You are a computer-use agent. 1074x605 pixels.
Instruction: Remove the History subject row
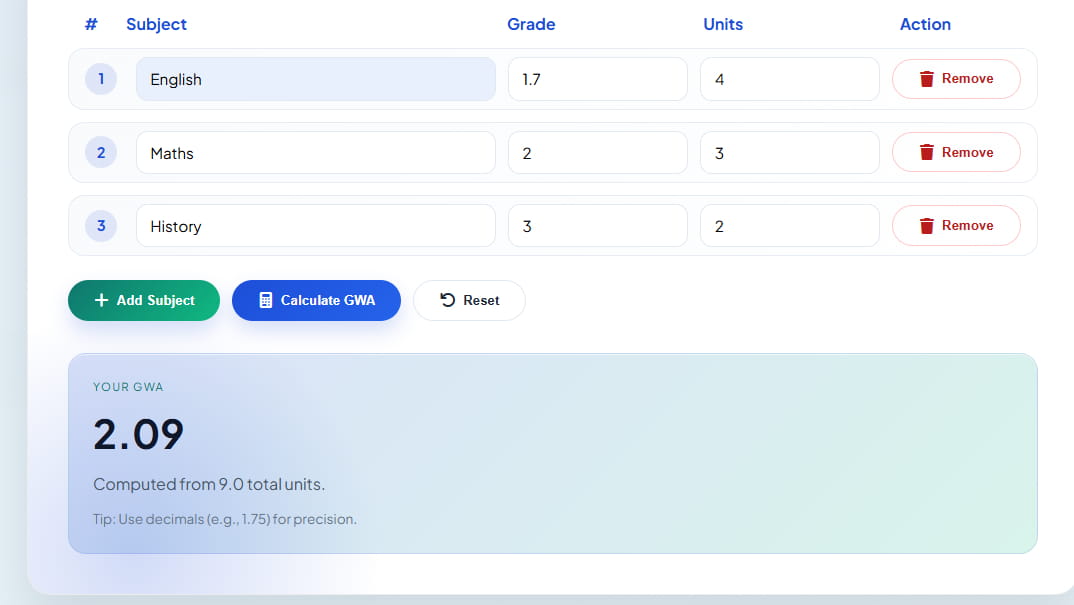pyautogui.click(x=956, y=225)
